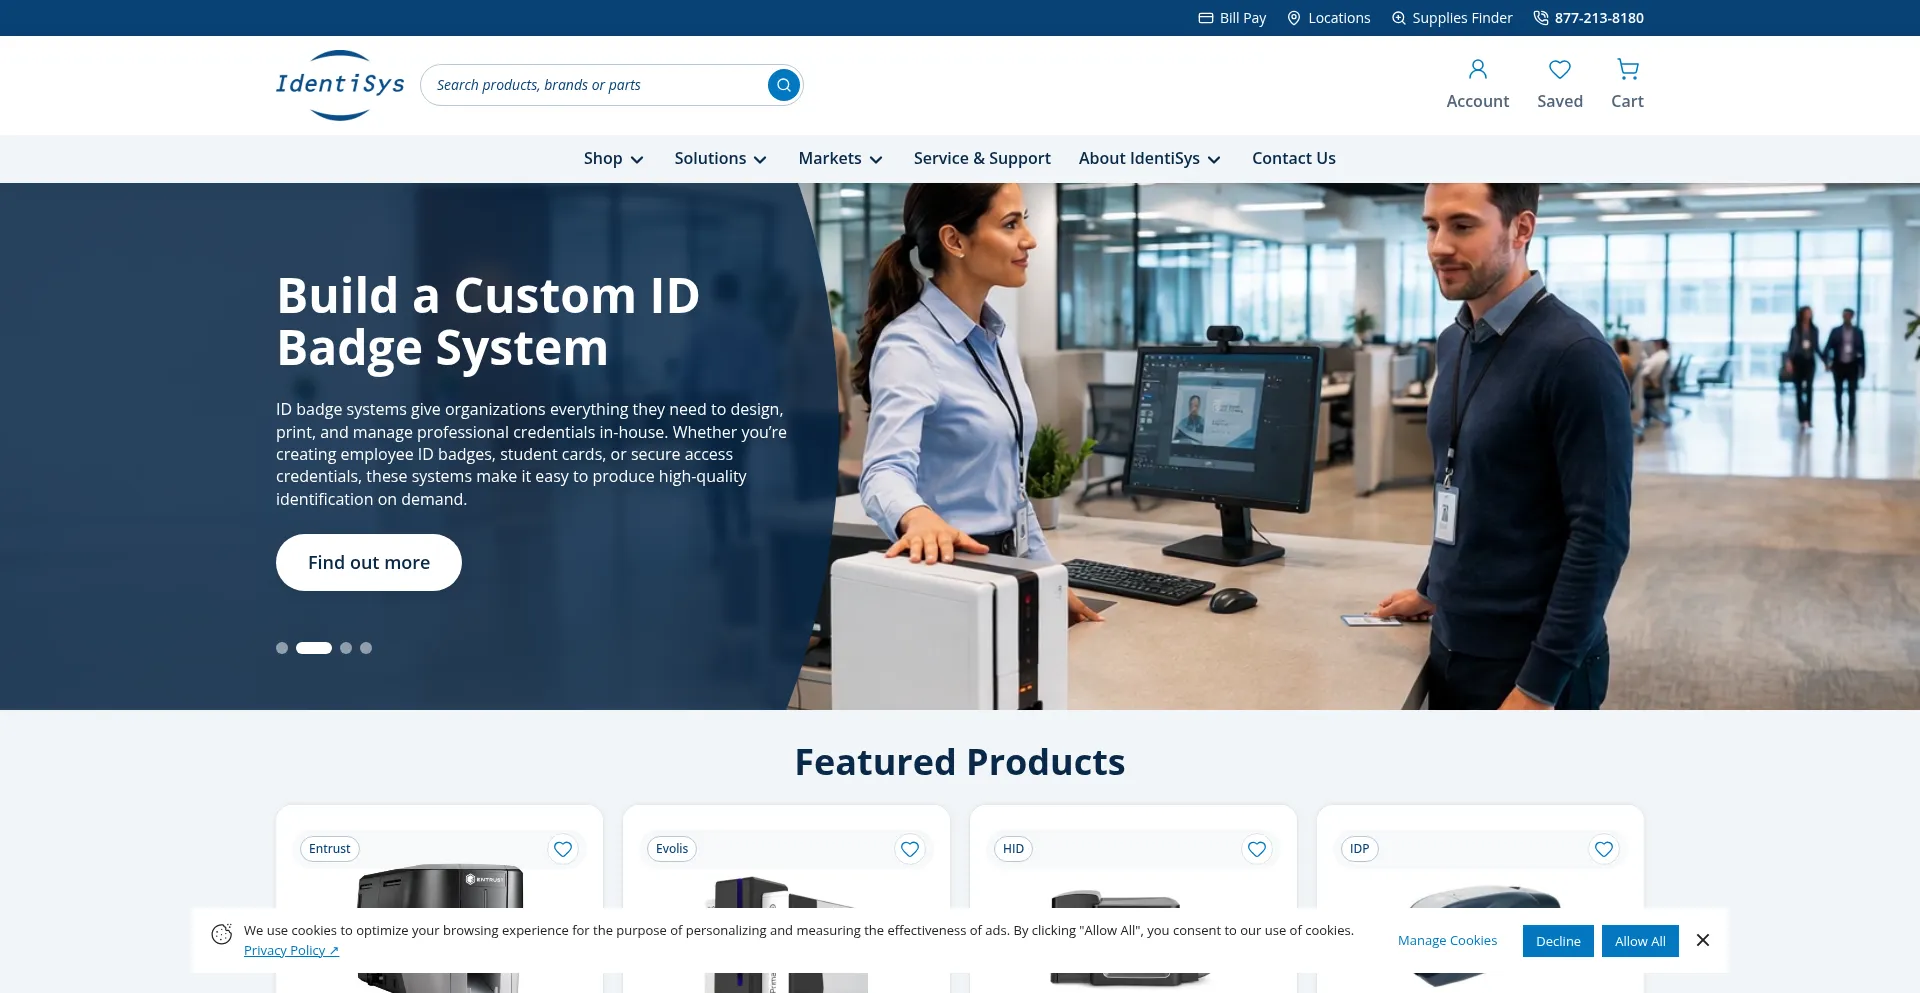Viewport: 1920px width, 993px height.
Task: Open Service & Support page
Action: click(x=982, y=158)
